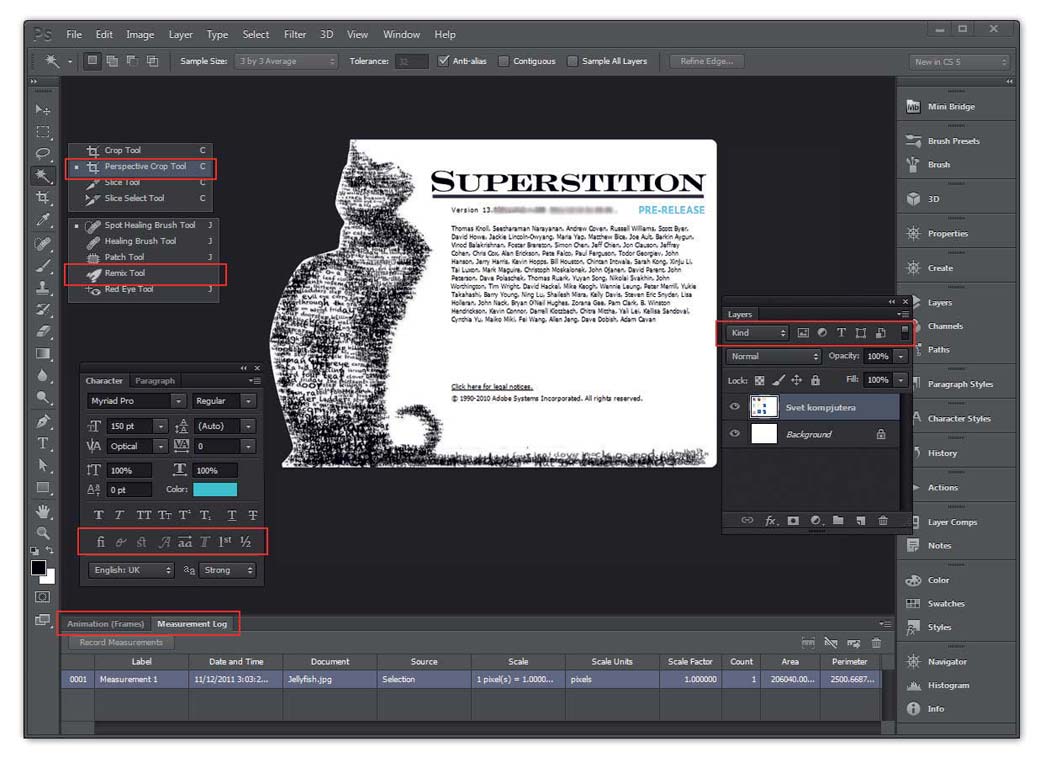This screenshot has height=757, width=1040.
Task: Click the Tolerance input field
Action: (x=411, y=61)
